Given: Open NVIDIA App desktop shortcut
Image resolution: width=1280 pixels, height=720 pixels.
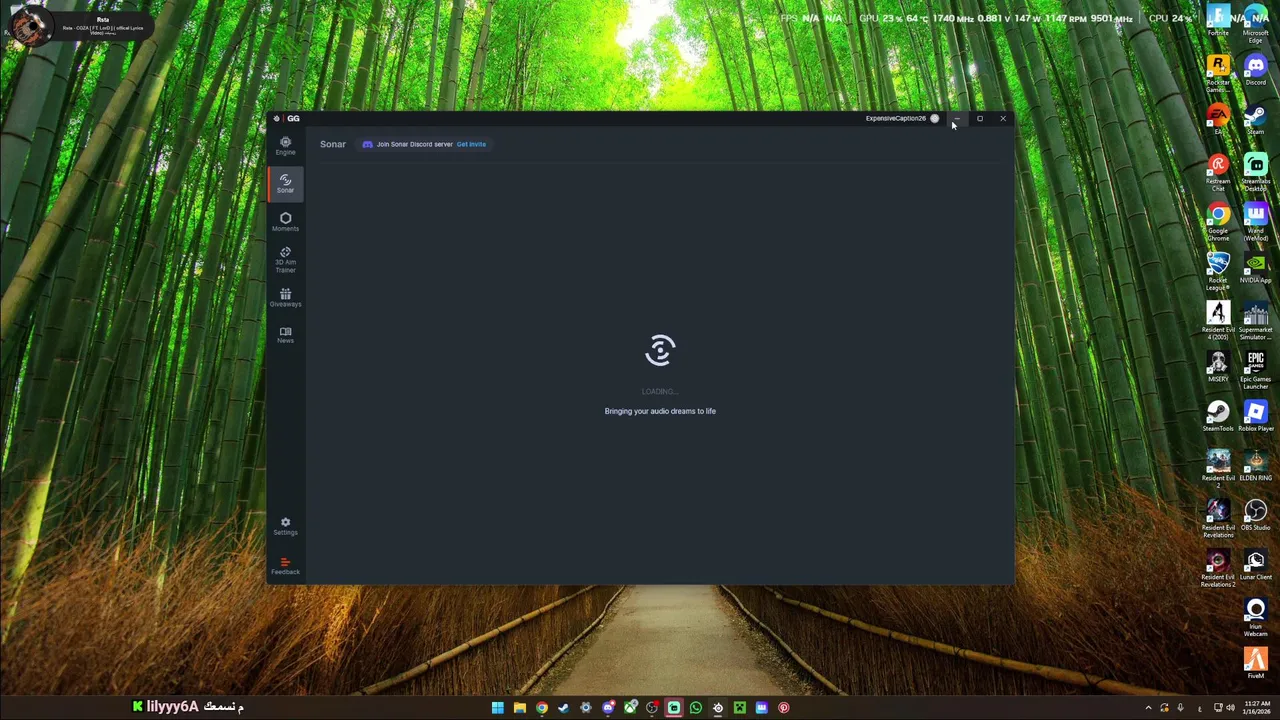Looking at the screenshot, I should pos(1255,268).
